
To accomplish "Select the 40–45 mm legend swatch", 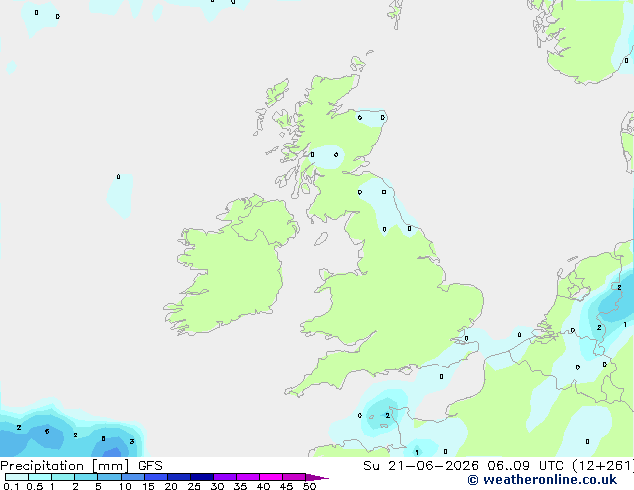I will pos(271,477).
